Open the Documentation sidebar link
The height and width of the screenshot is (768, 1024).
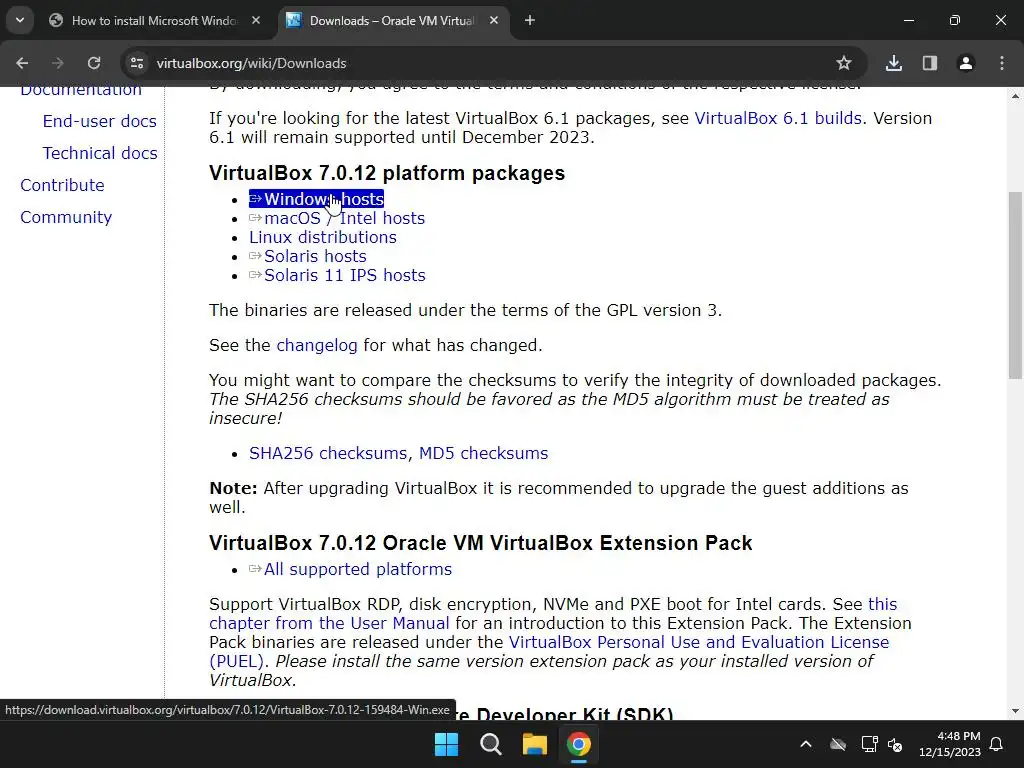(x=81, y=91)
